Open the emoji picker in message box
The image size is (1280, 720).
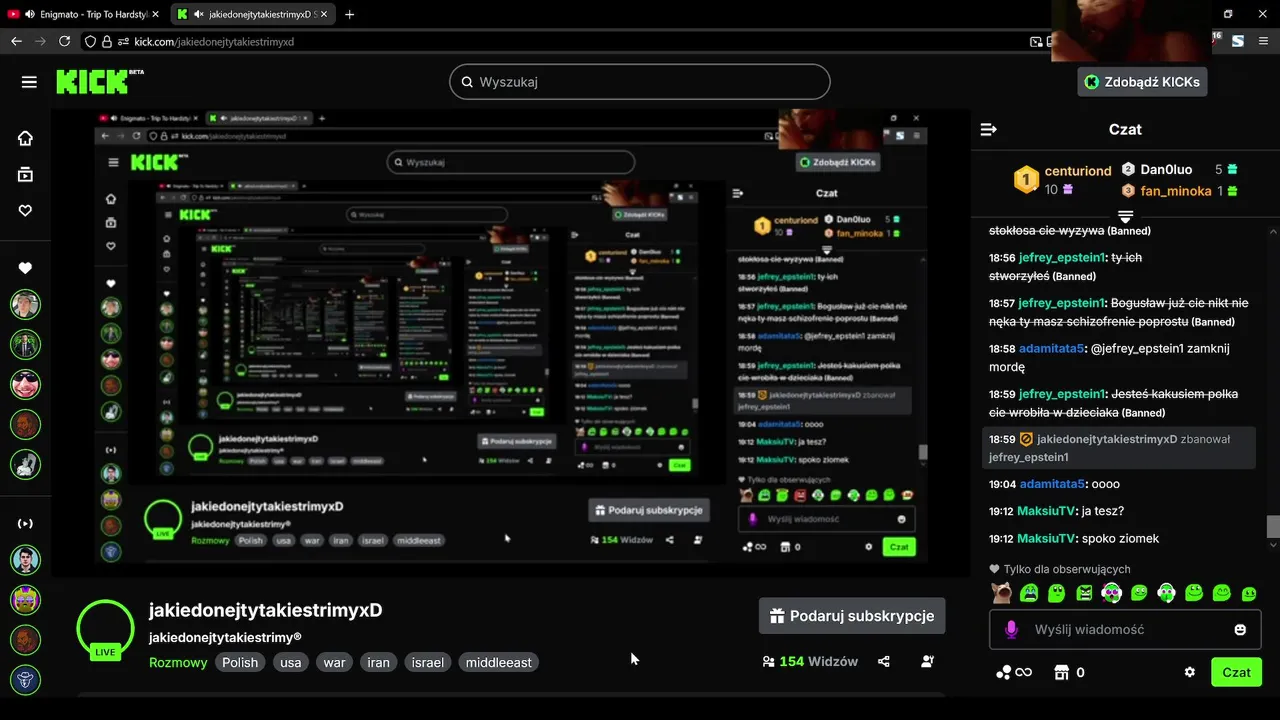point(1240,630)
